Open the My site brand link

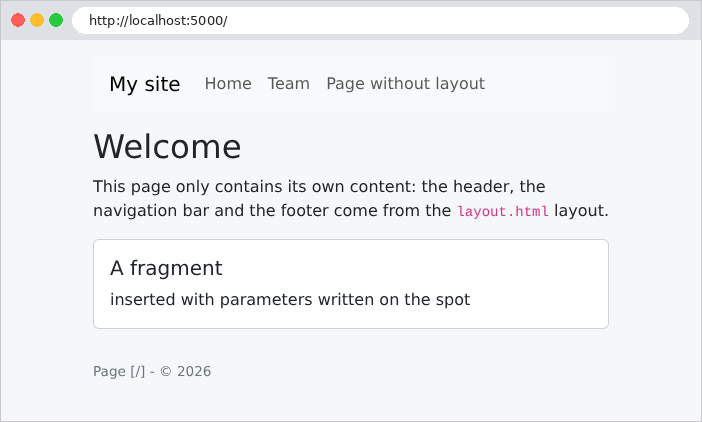[x=145, y=84]
